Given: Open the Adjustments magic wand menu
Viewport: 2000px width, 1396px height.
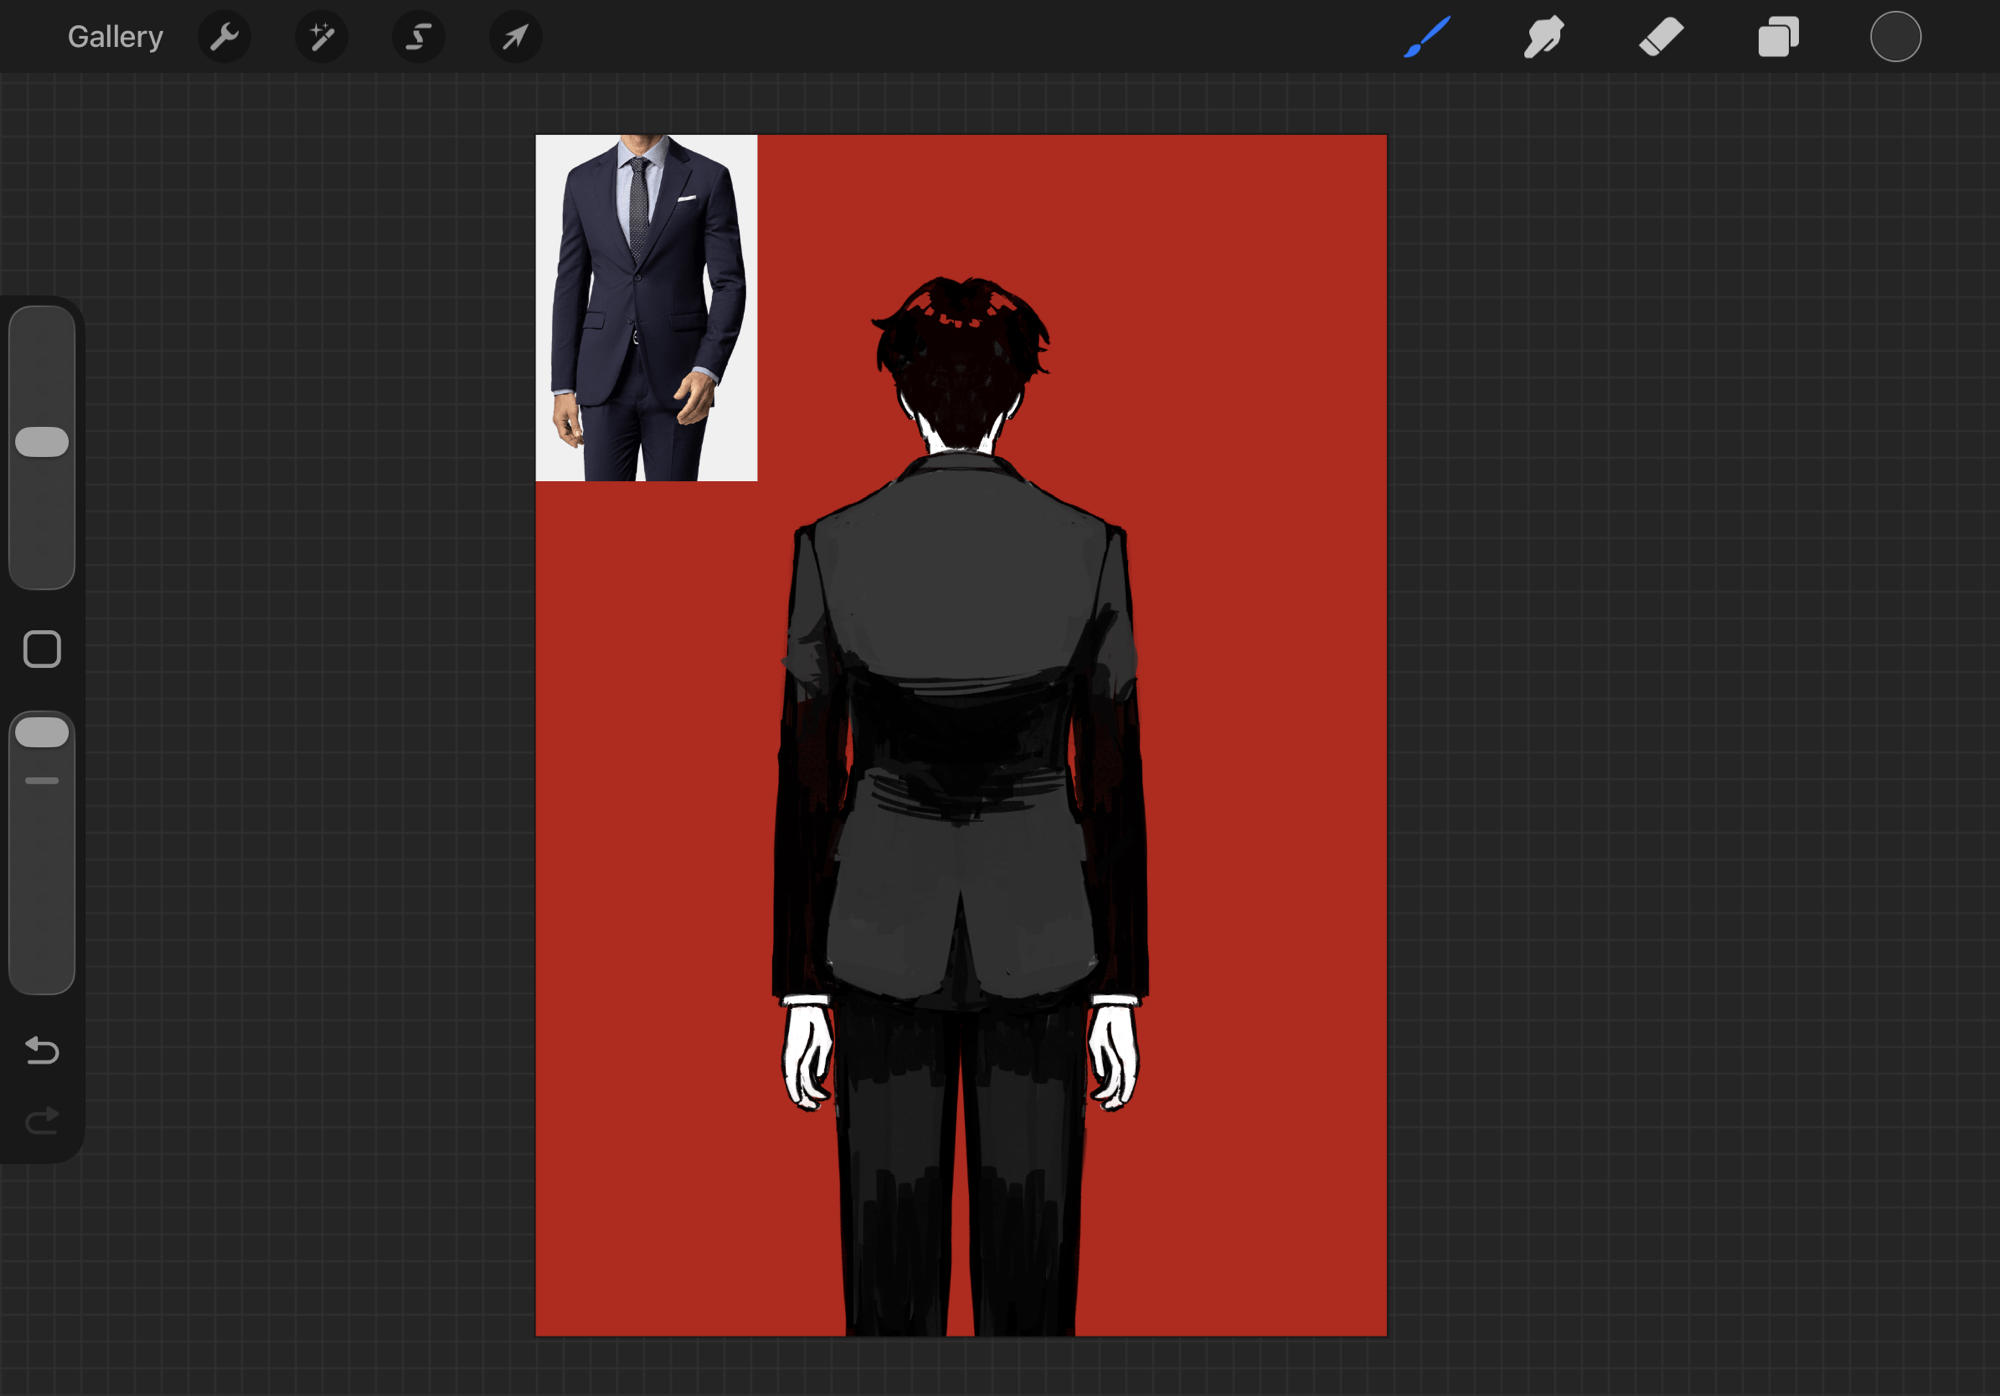Looking at the screenshot, I should click(x=321, y=38).
